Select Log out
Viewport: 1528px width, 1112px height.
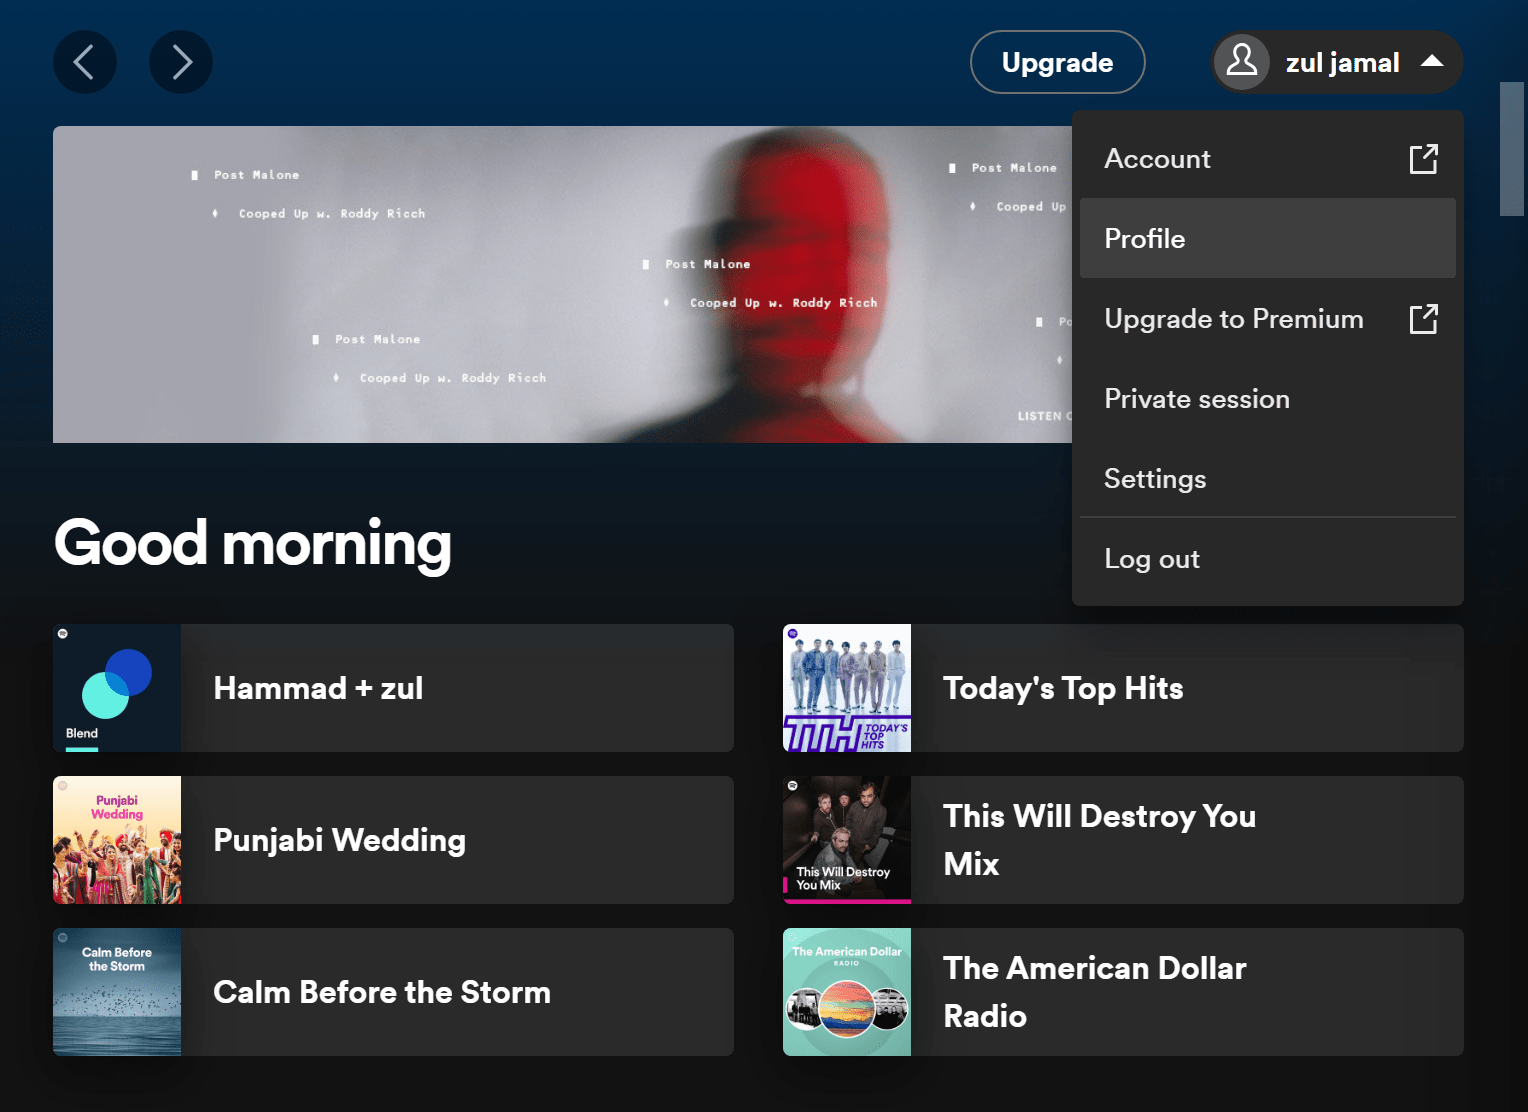(1268, 558)
